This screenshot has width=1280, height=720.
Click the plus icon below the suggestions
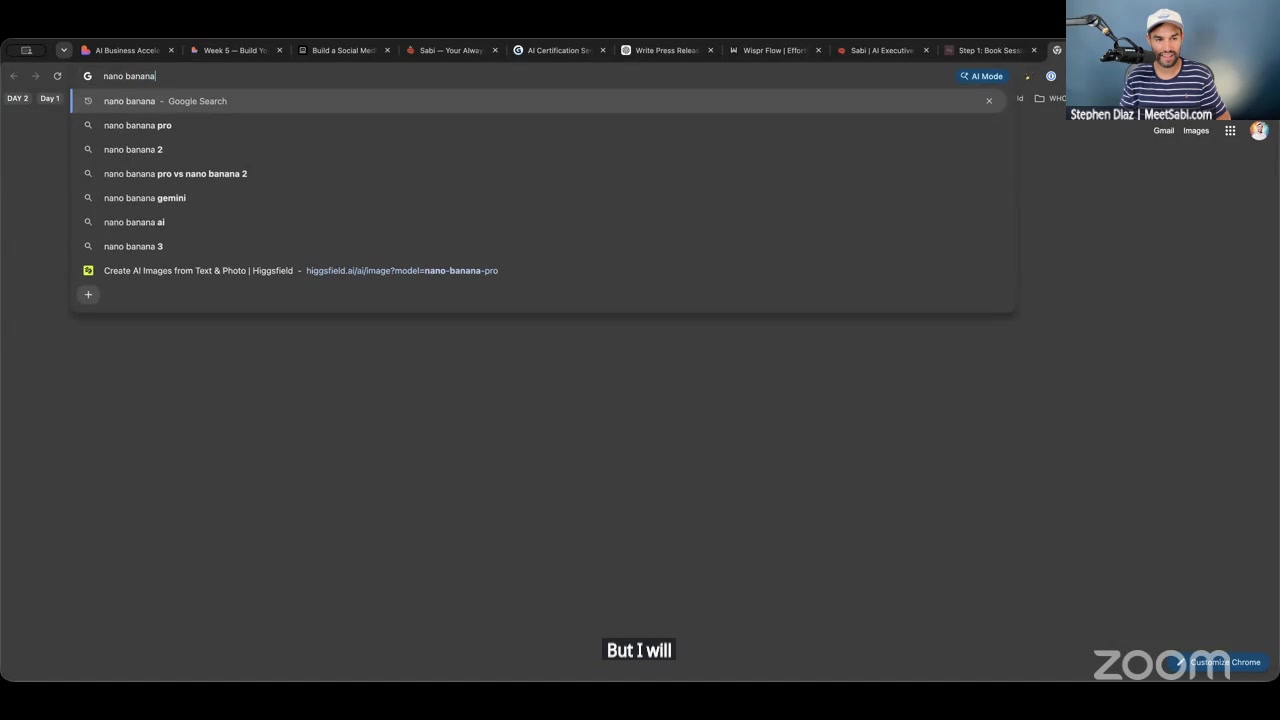tap(88, 295)
